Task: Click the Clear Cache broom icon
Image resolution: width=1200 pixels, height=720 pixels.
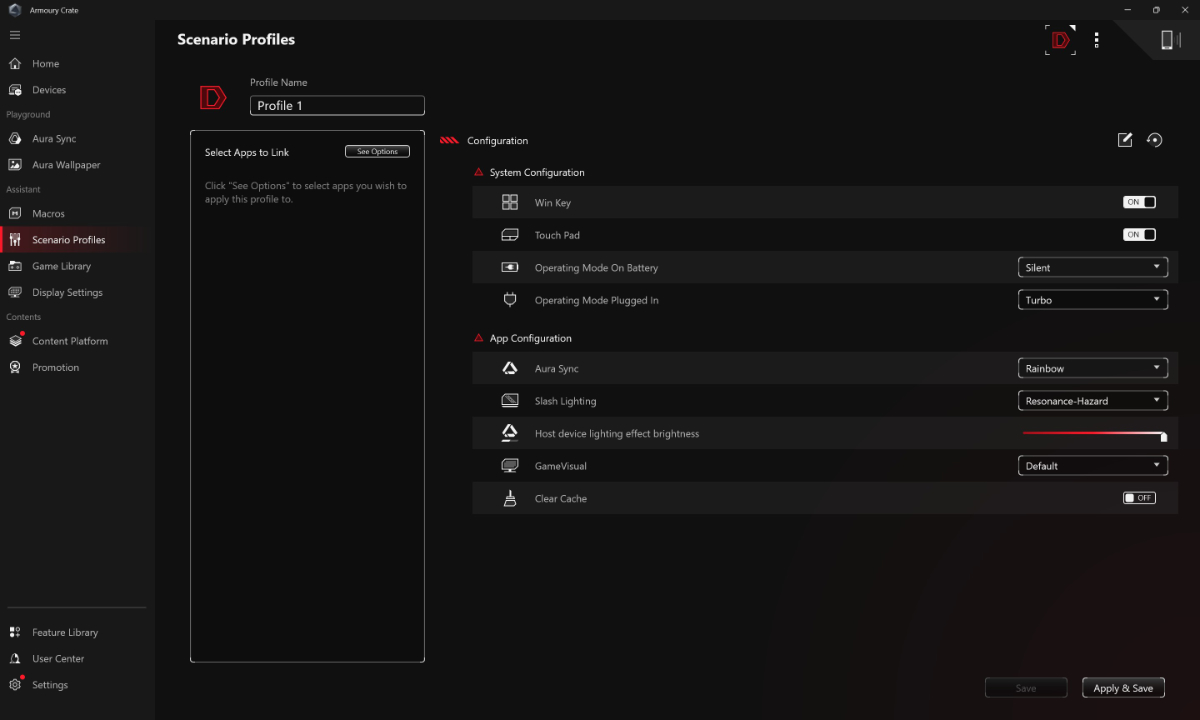Action: pyautogui.click(x=510, y=498)
